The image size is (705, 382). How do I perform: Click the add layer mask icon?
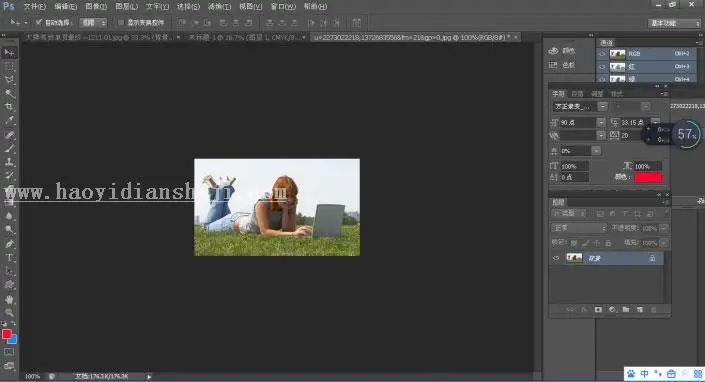(x=598, y=310)
